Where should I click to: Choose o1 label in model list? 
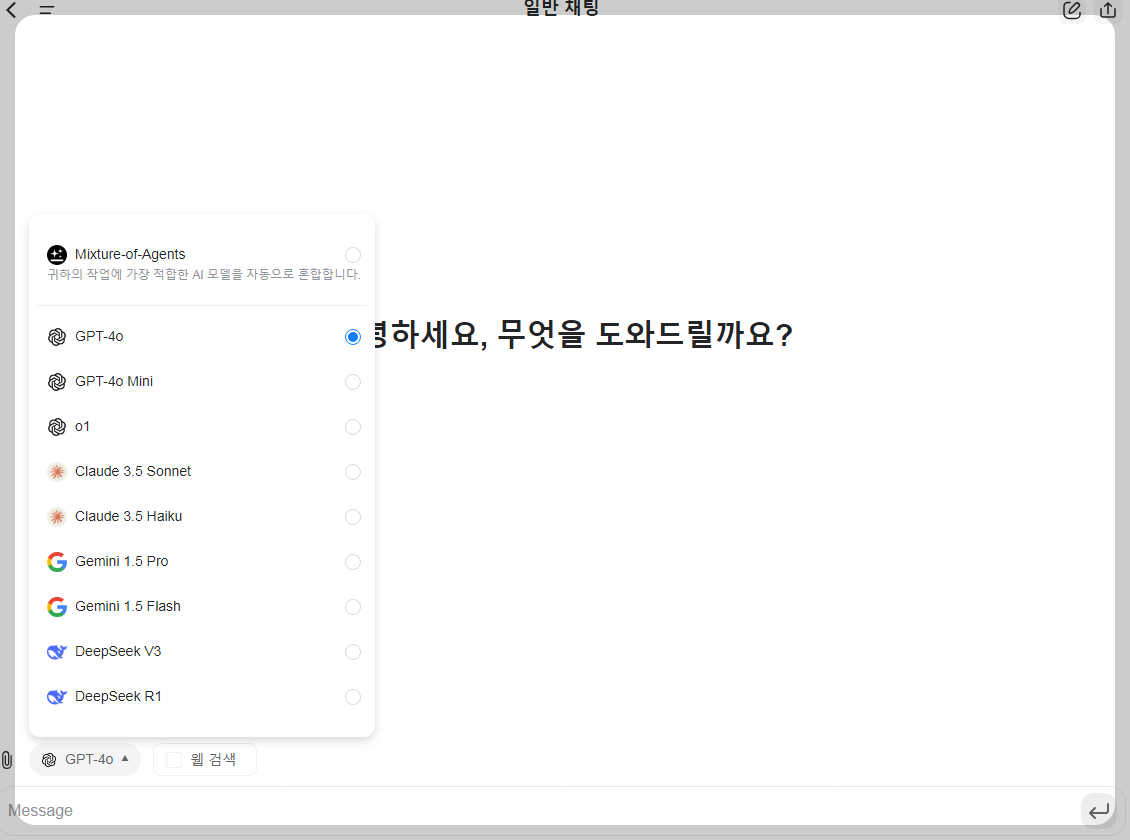coord(82,426)
